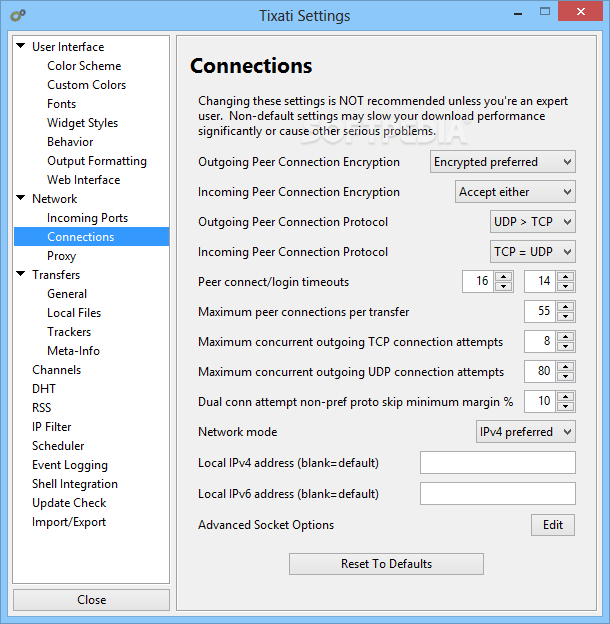Open Outgoing Peer Connection Encryption dropdown
Viewport: 610px width, 624px height.
(503, 162)
